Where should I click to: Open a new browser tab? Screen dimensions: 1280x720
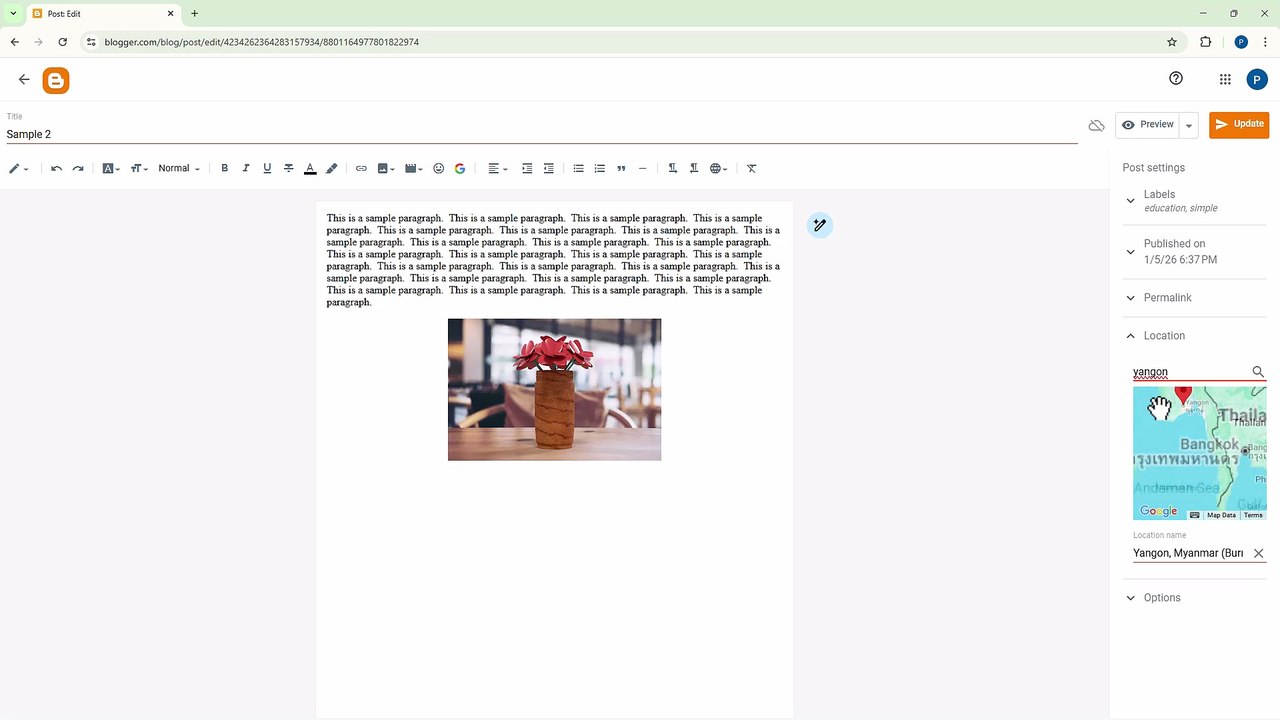pos(194,14)
